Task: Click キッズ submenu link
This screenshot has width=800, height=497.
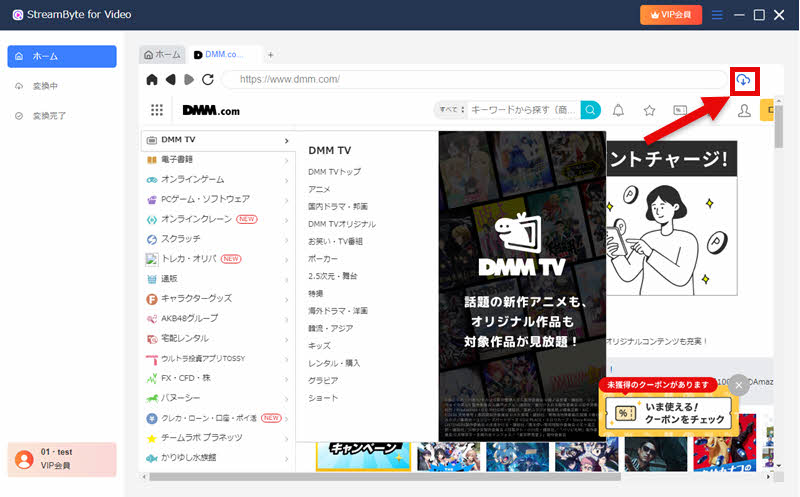Action: tap(319, 345)
